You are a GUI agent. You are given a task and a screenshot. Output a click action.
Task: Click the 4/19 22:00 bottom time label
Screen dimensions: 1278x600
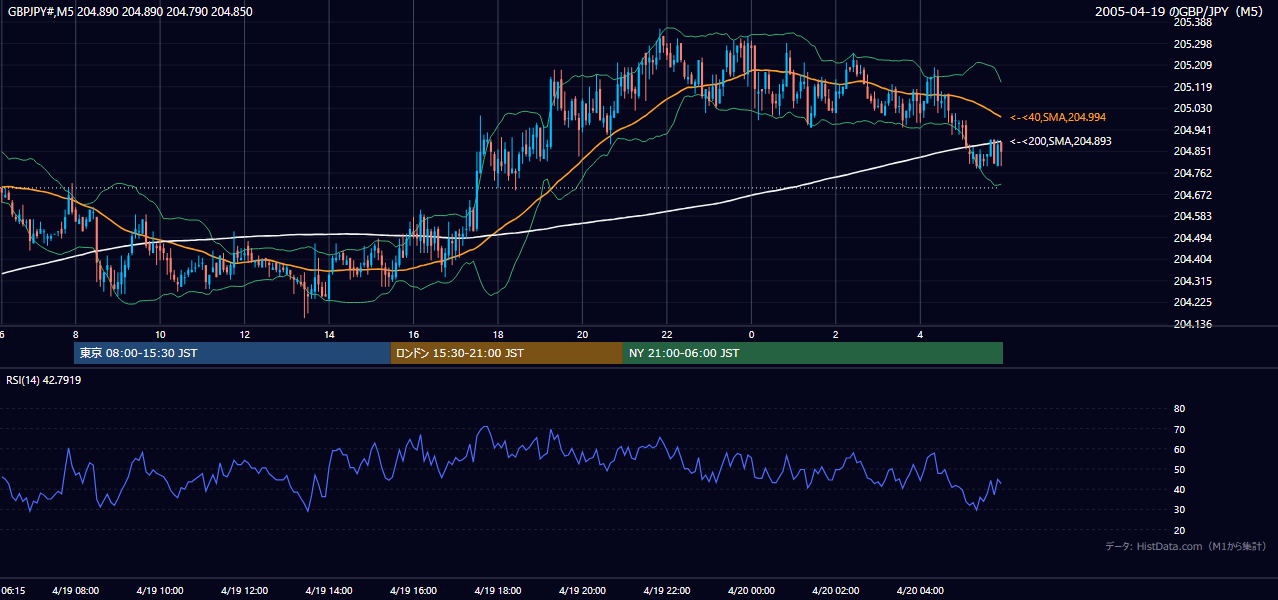coord(667,591)
